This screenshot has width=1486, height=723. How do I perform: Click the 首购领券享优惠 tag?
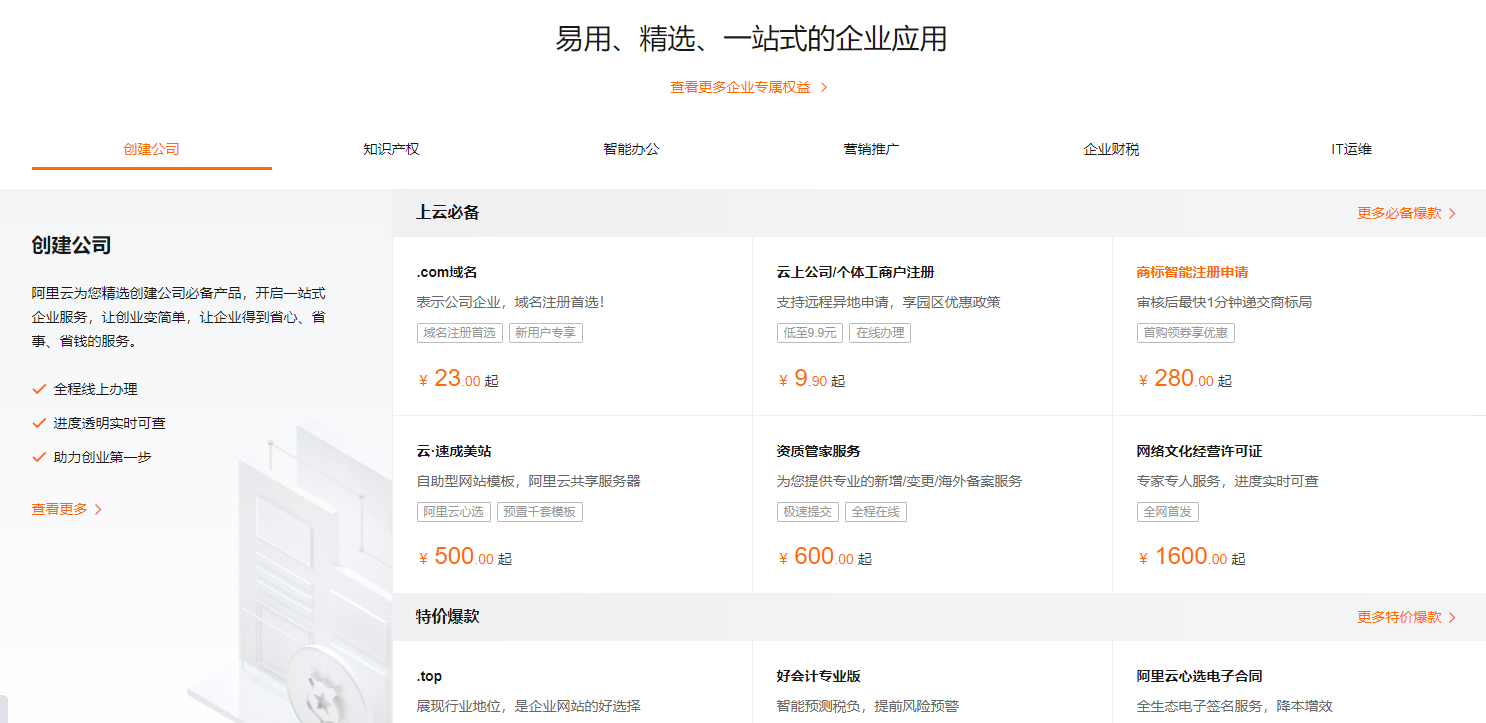pos(1185,333)
